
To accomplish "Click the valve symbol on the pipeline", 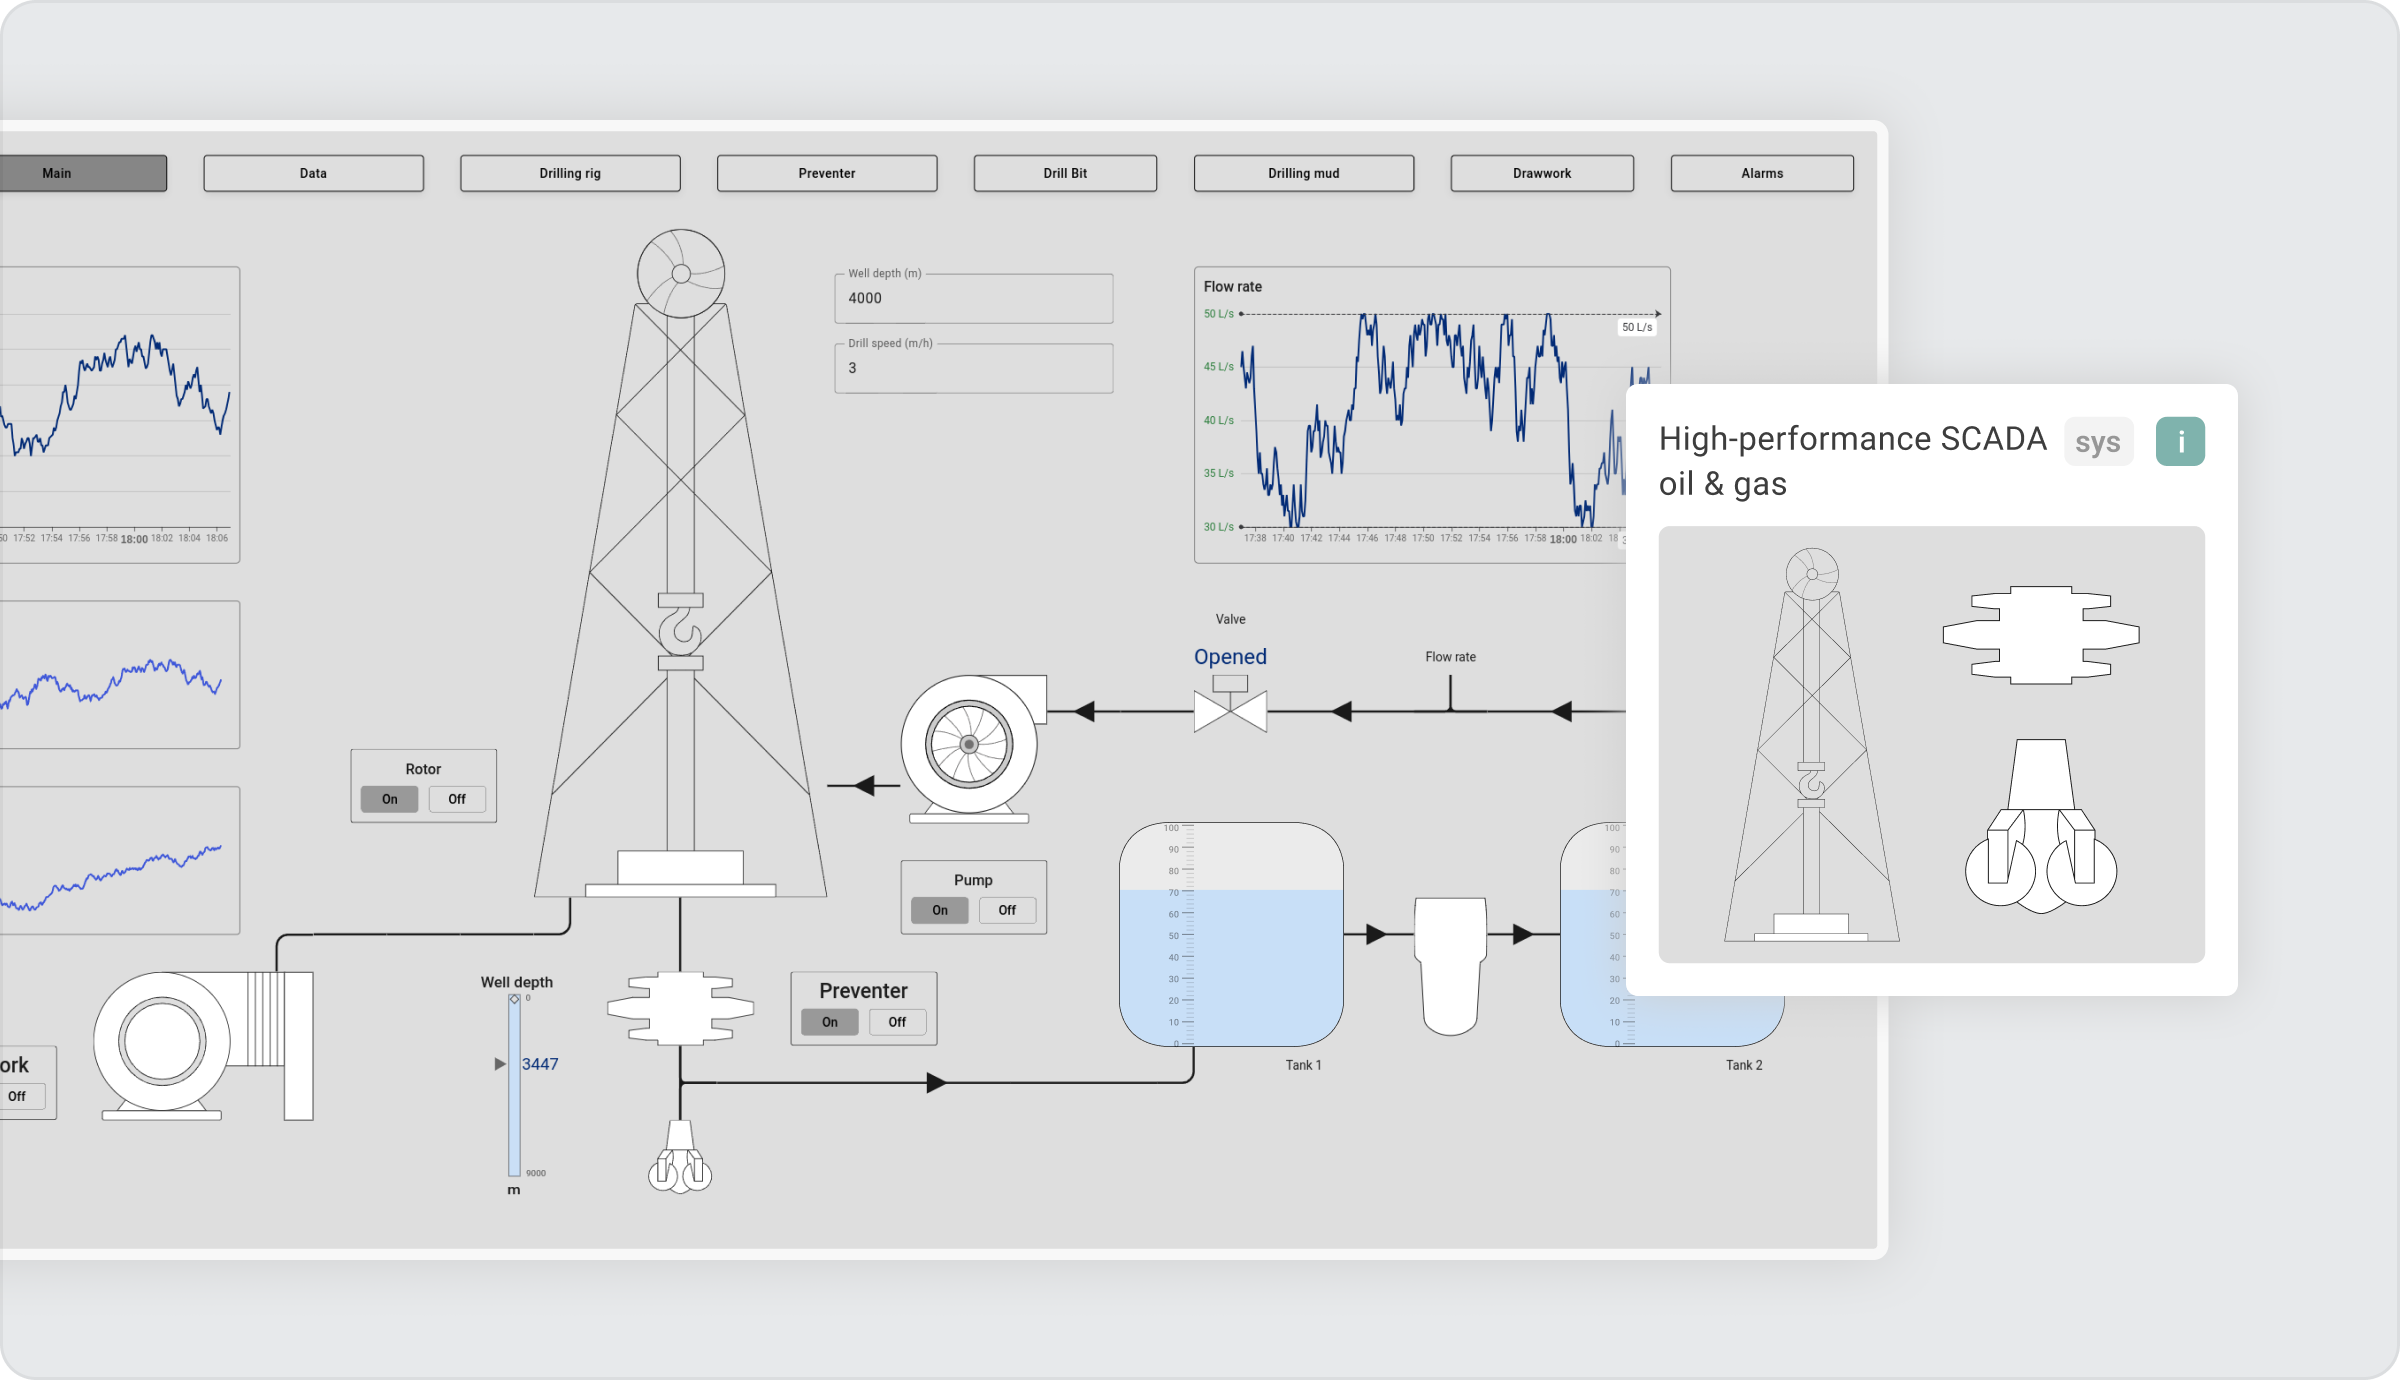I will pyautogui.click(x=1228, y=710).
